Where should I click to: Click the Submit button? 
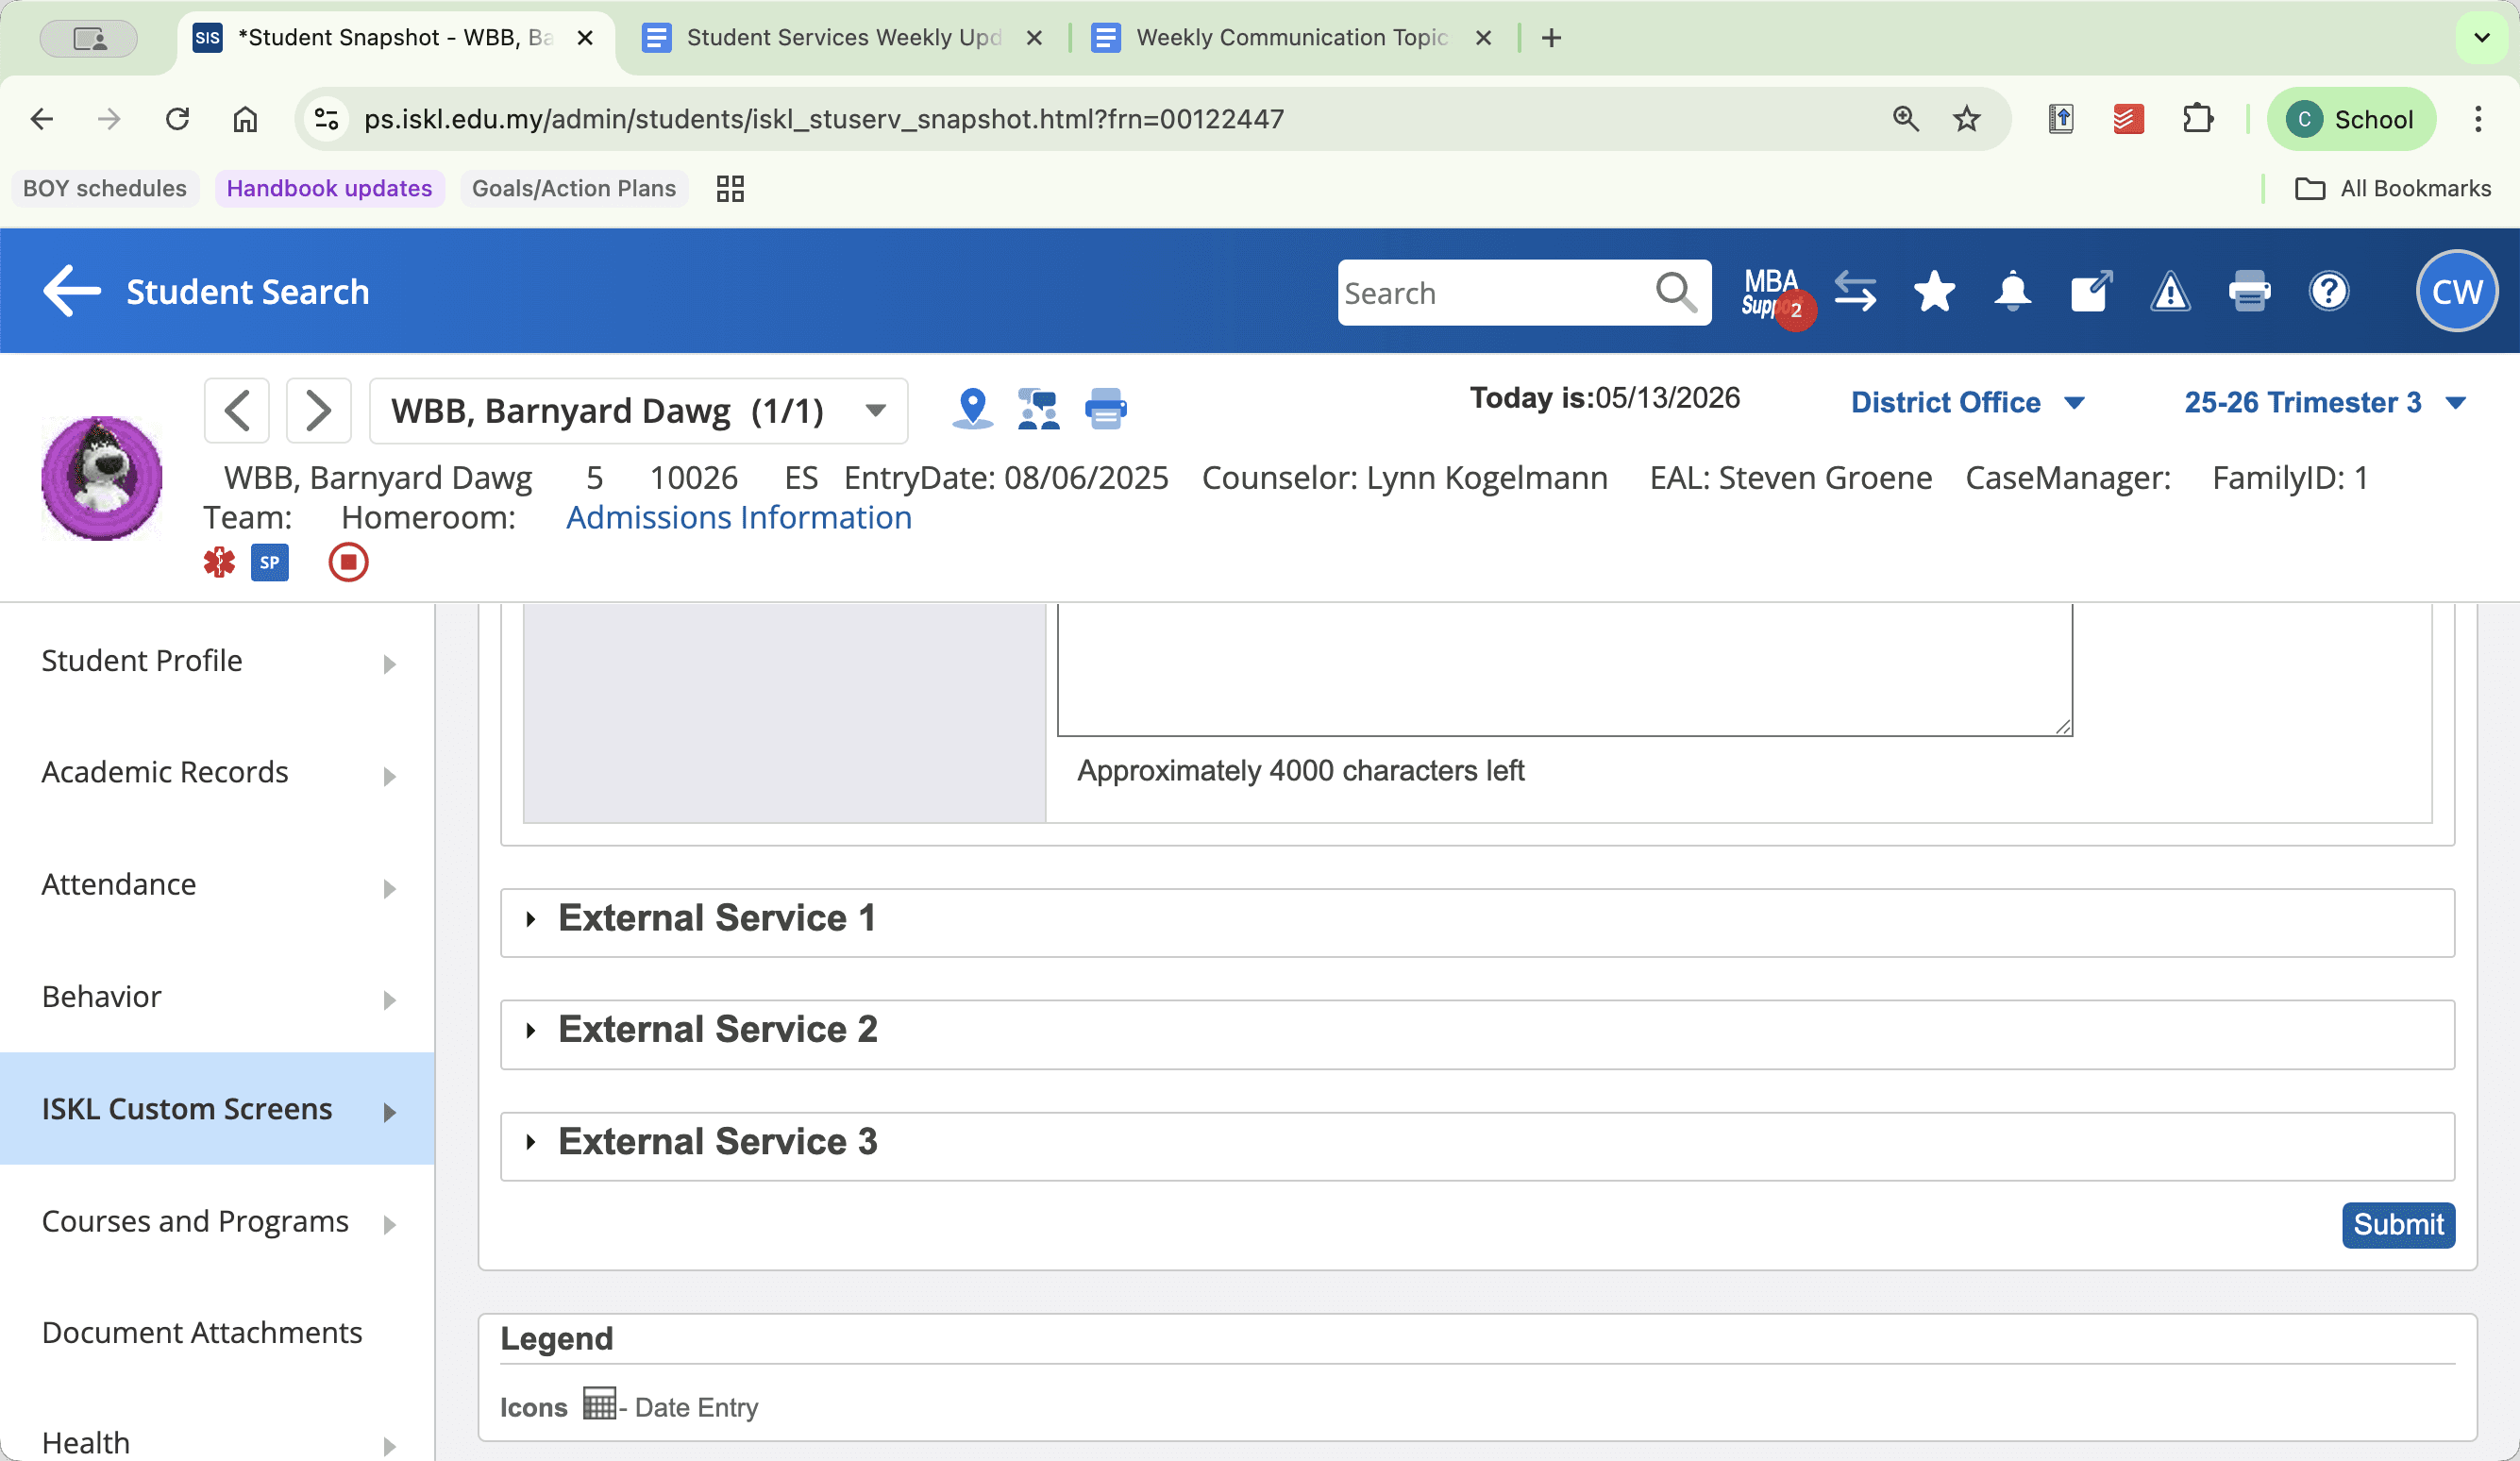click(2398, 1224)
